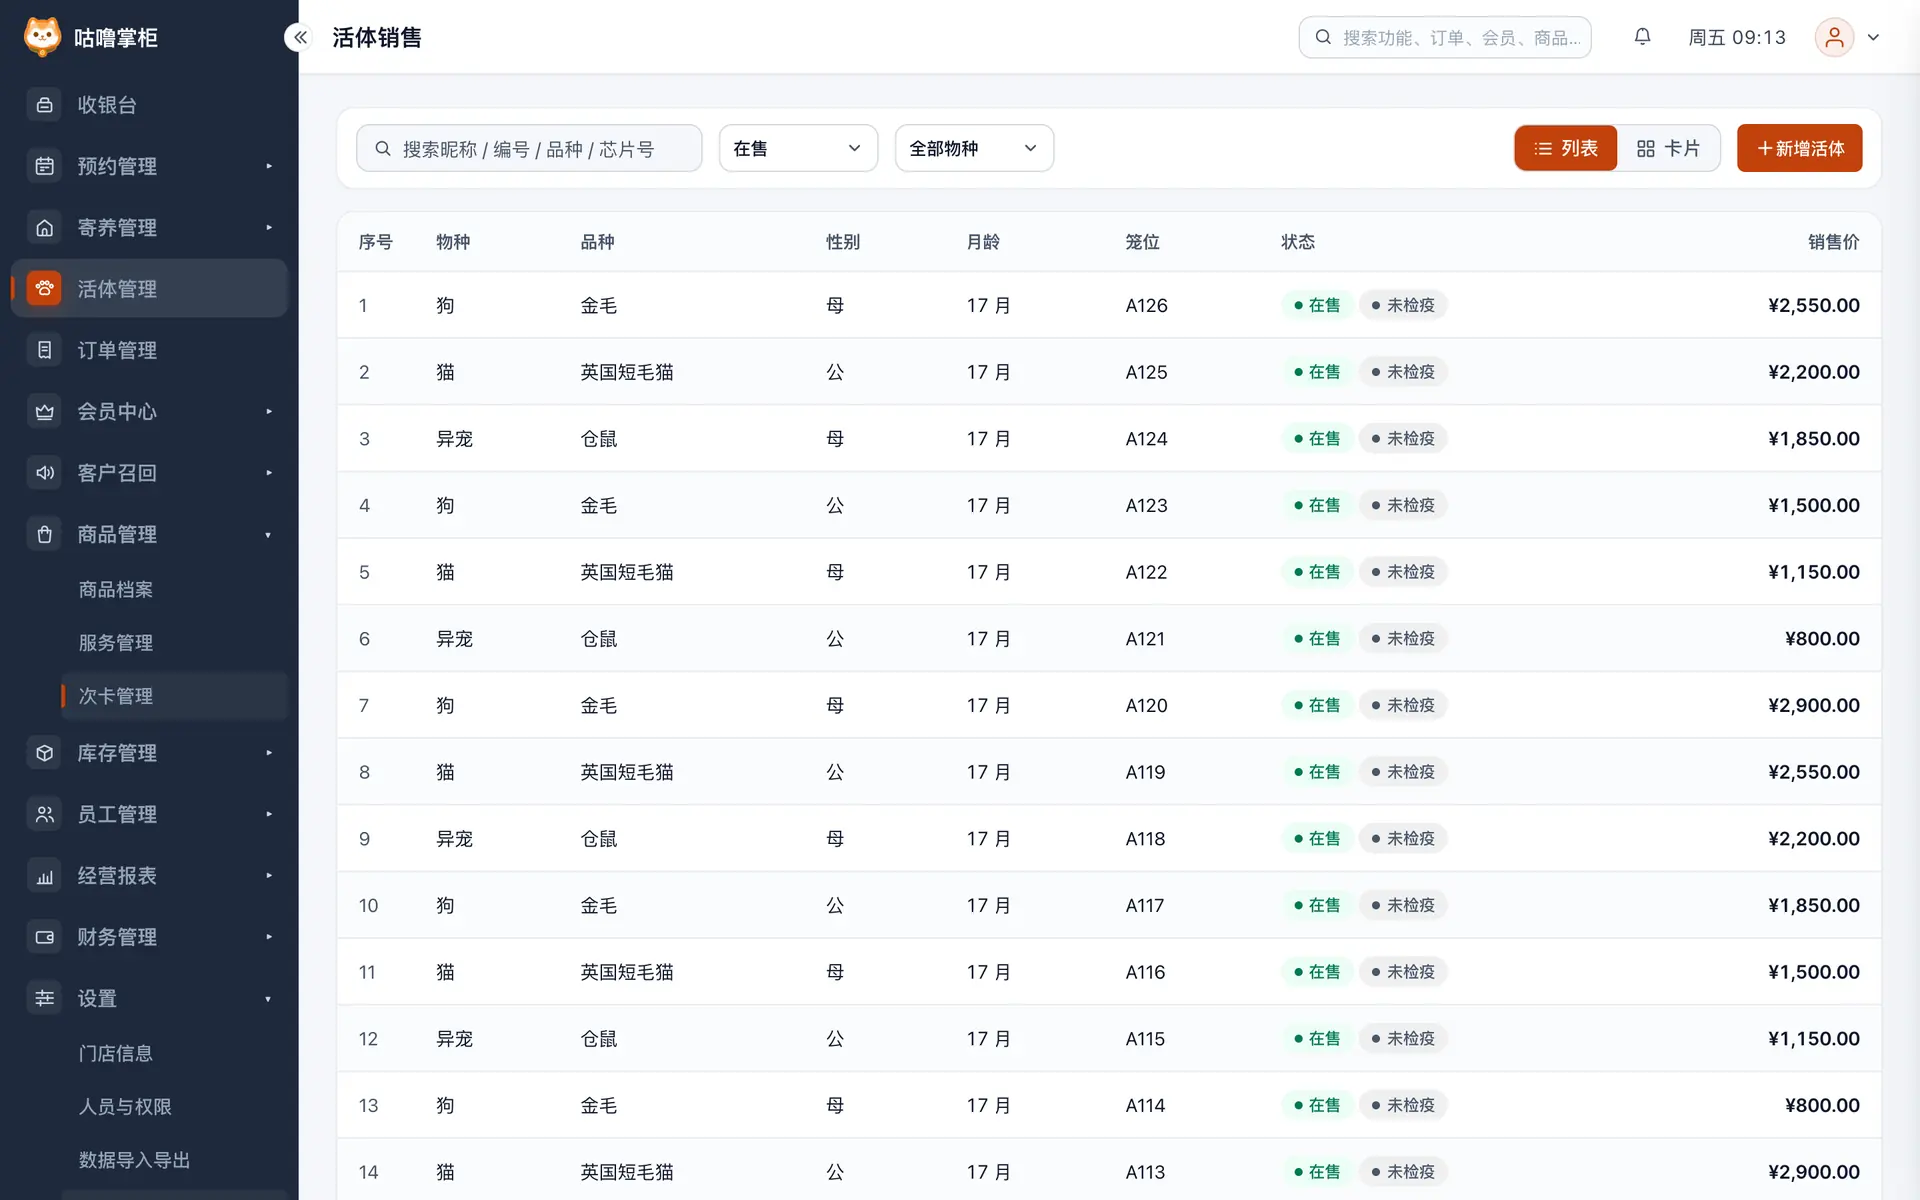
Task: Expand the 预约管理 submenu arrow
Action: pos(269,166)
